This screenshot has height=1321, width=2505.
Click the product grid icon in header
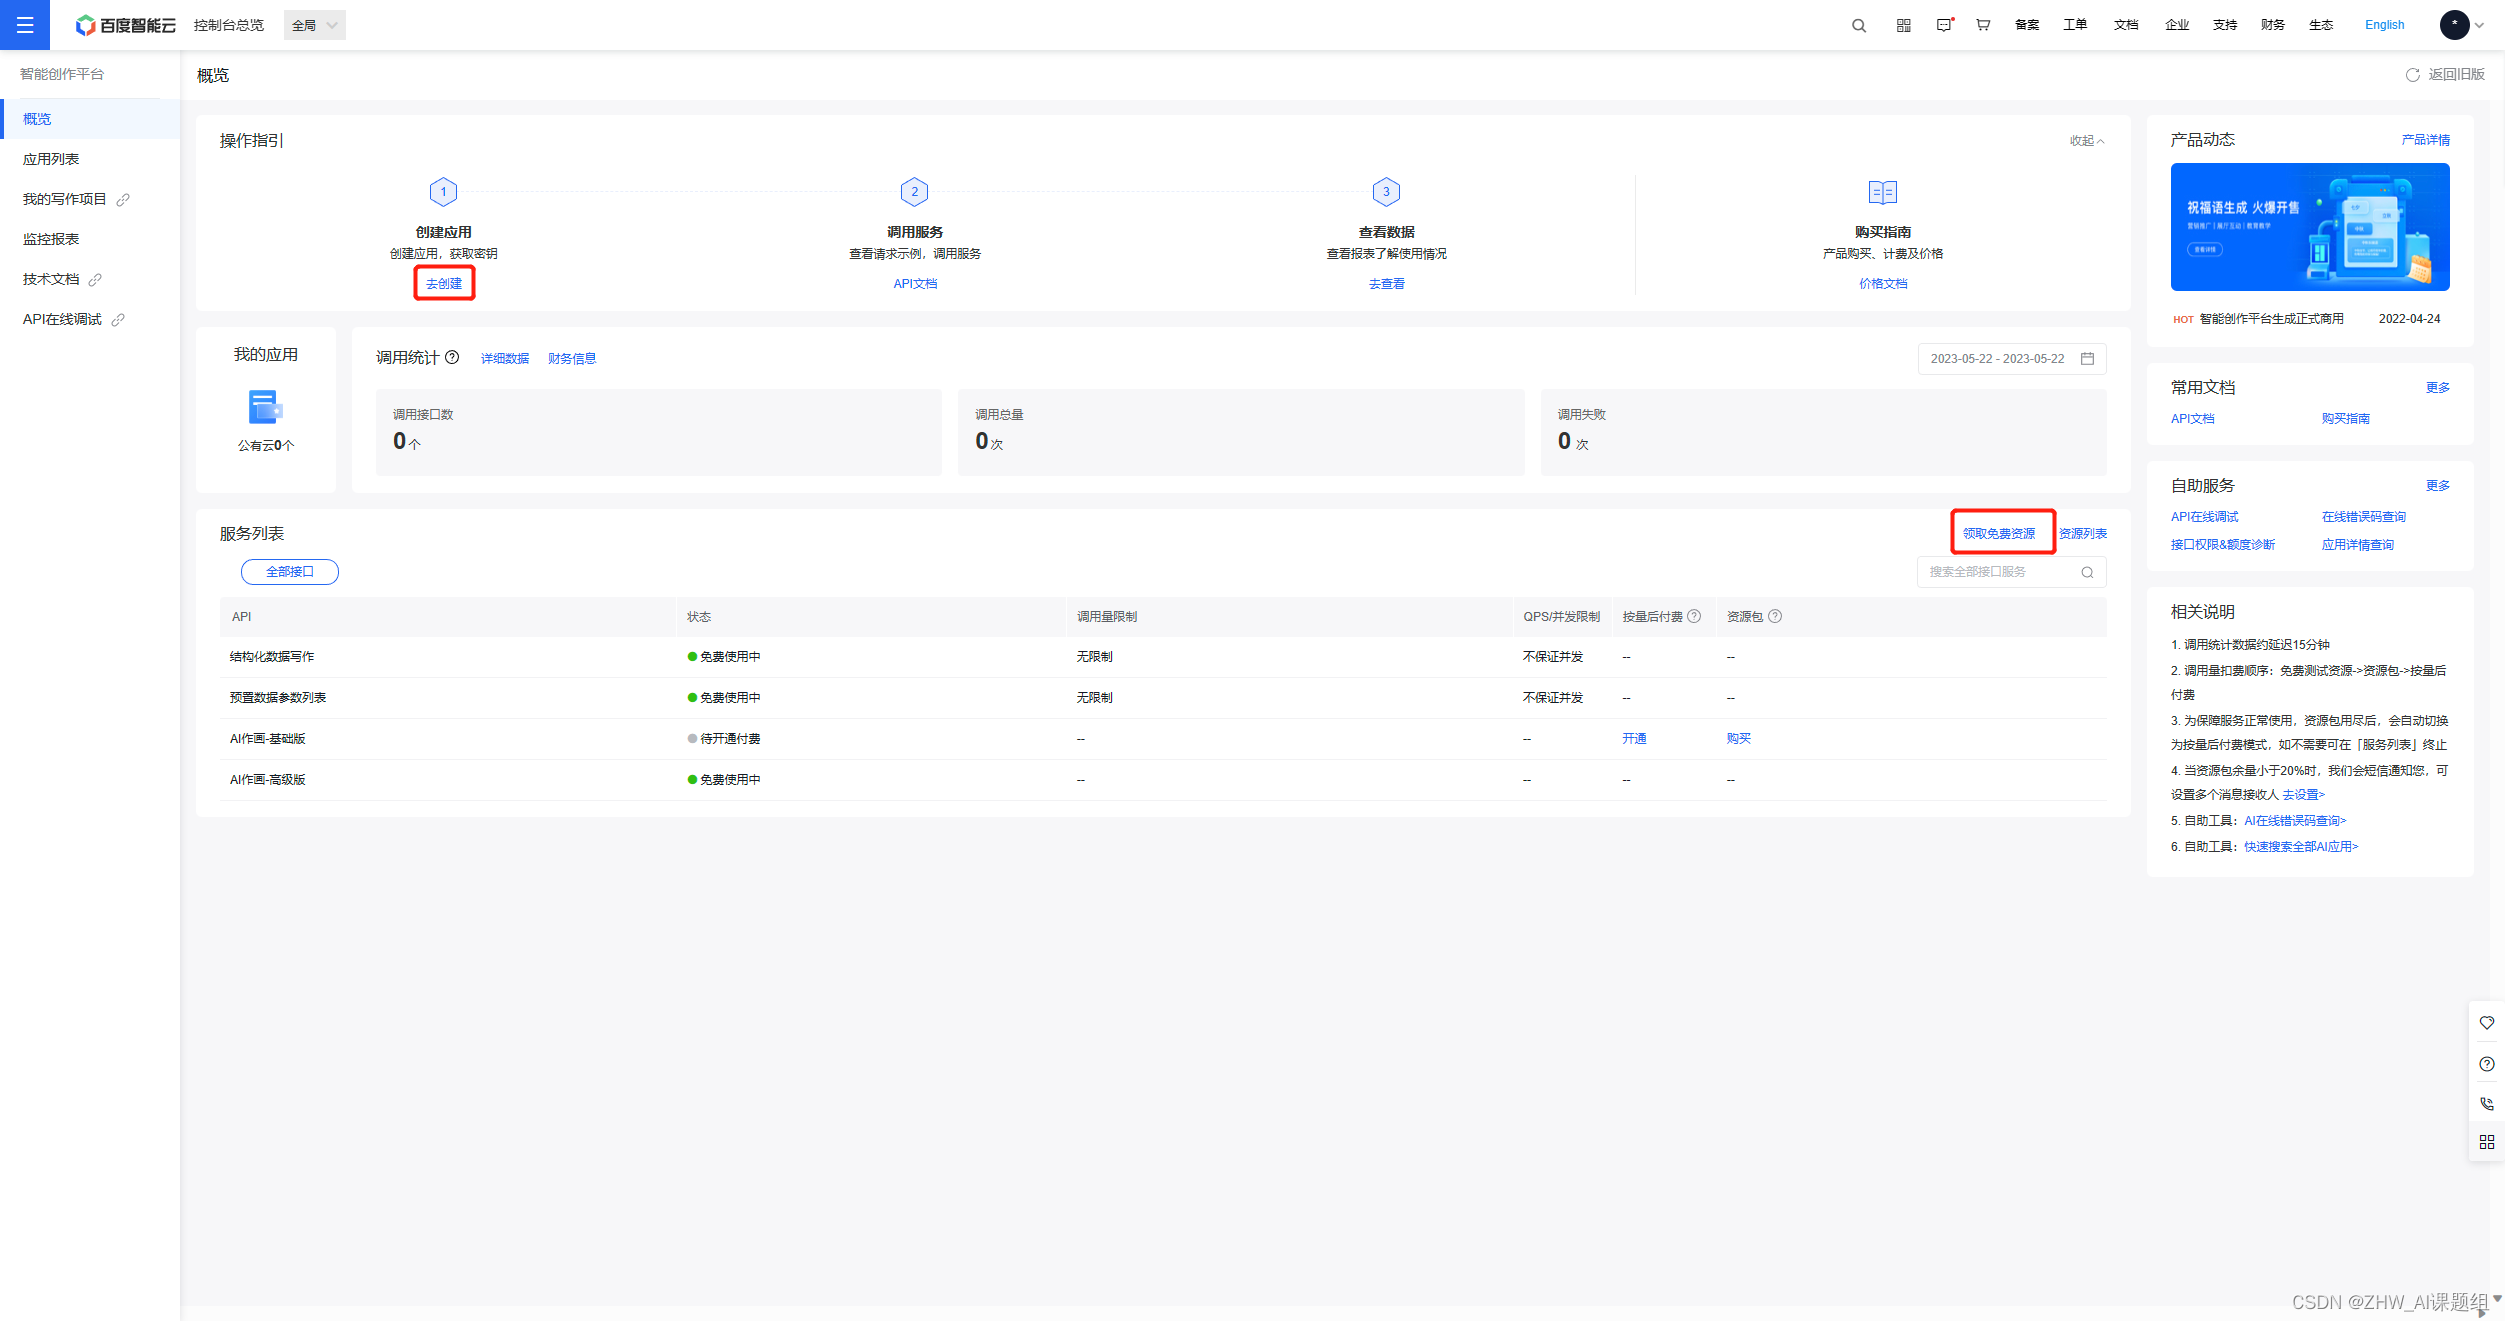point(1903,25)
